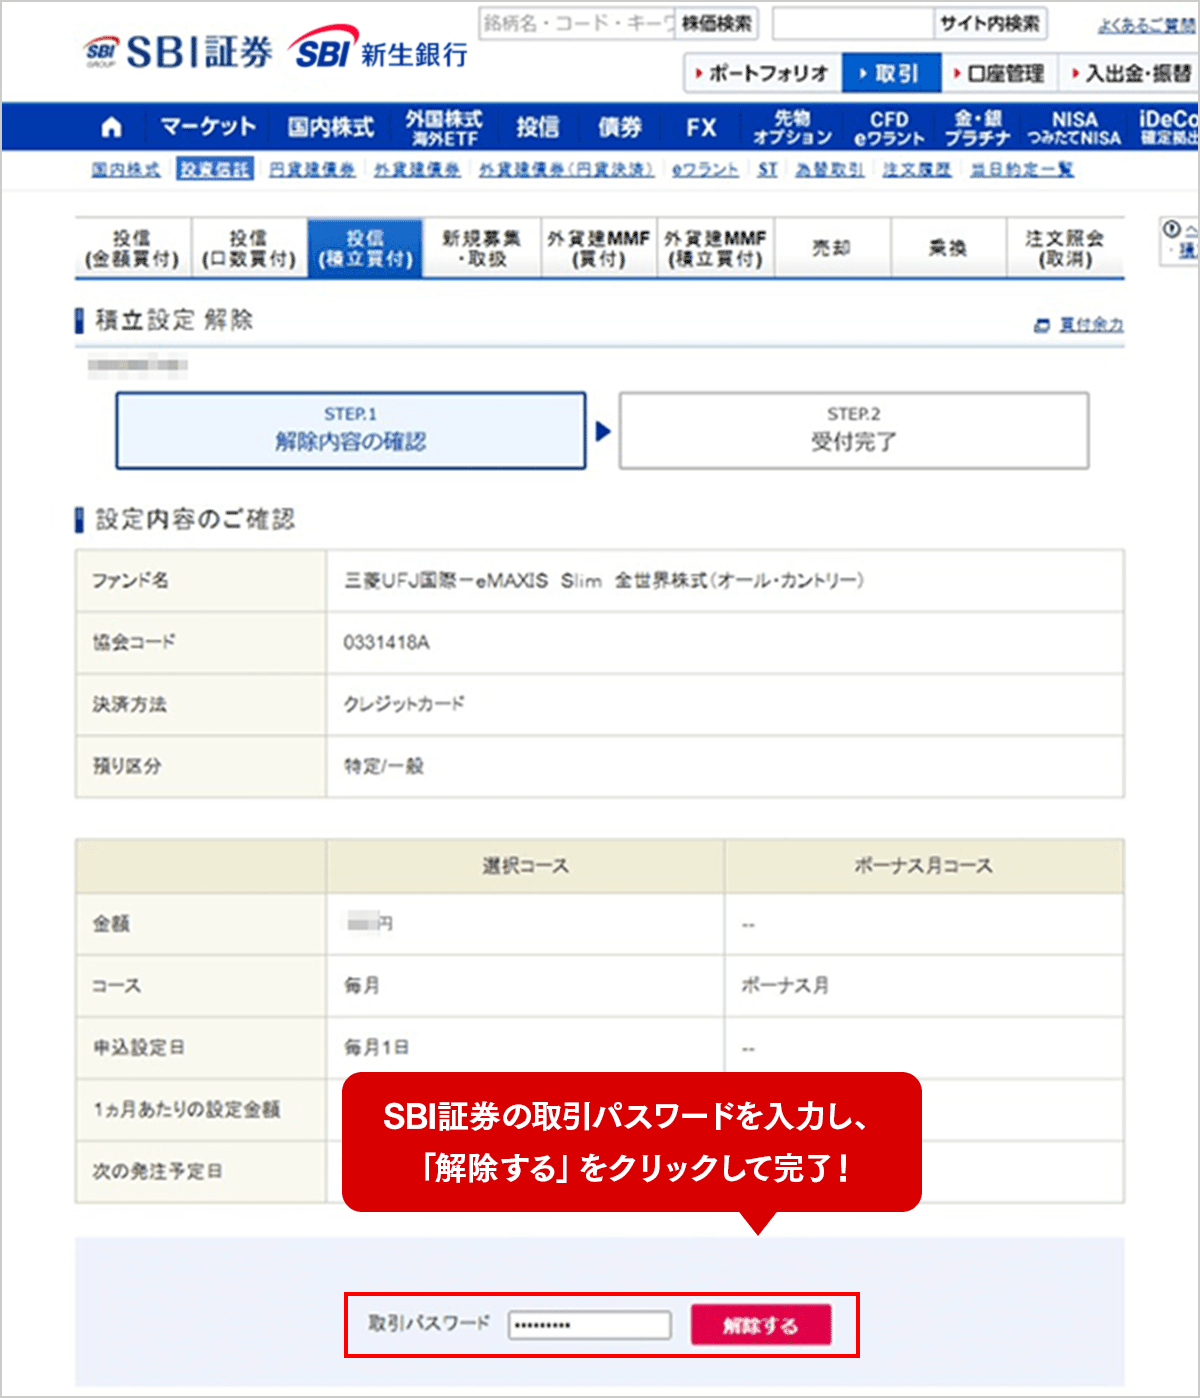Viewport: 1200px width, 1398px height.
Task: Open the 入出金・振替 menu
Action: [x=1130, y=73]
